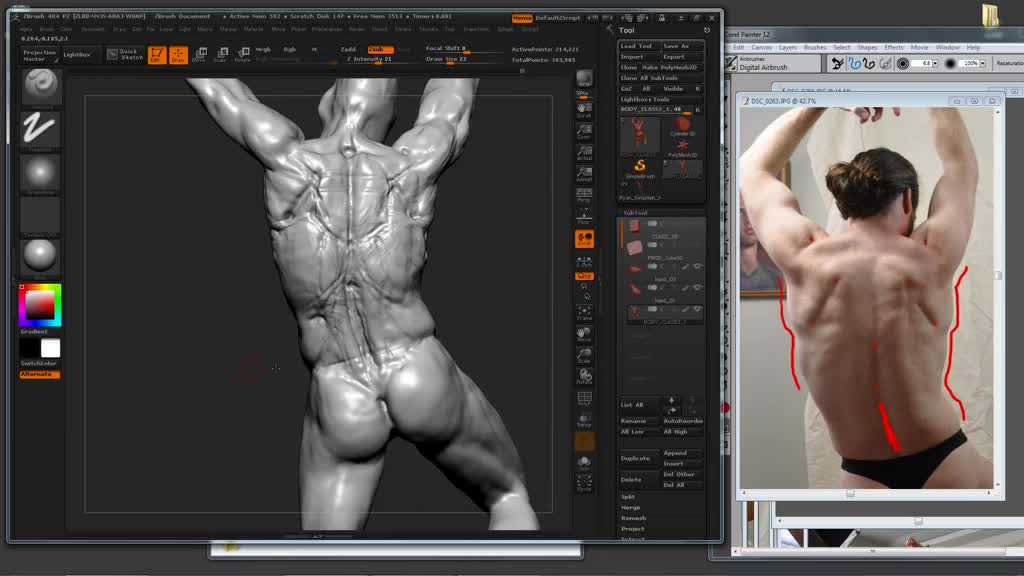Toggle Transparency display

click(x=584, y=420)
